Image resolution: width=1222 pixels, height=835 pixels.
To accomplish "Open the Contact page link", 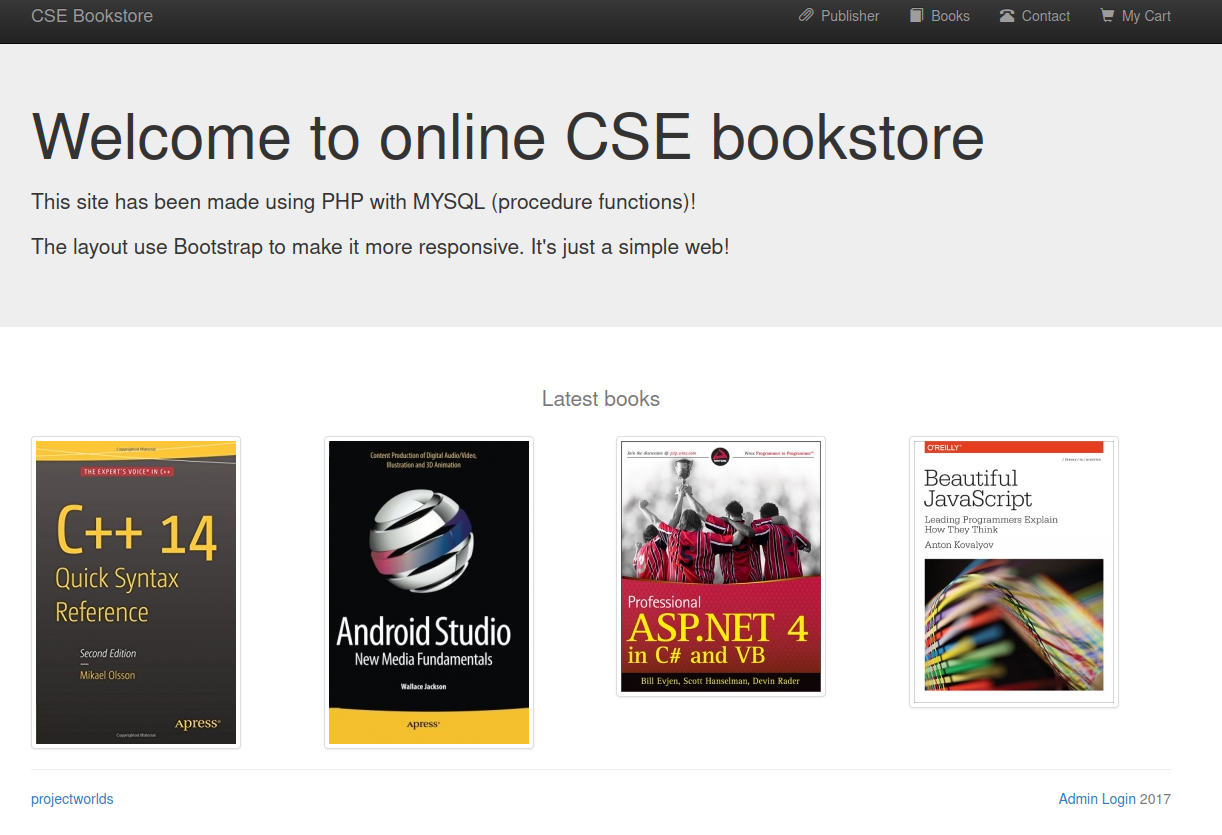I will [x=1045, y=16].
